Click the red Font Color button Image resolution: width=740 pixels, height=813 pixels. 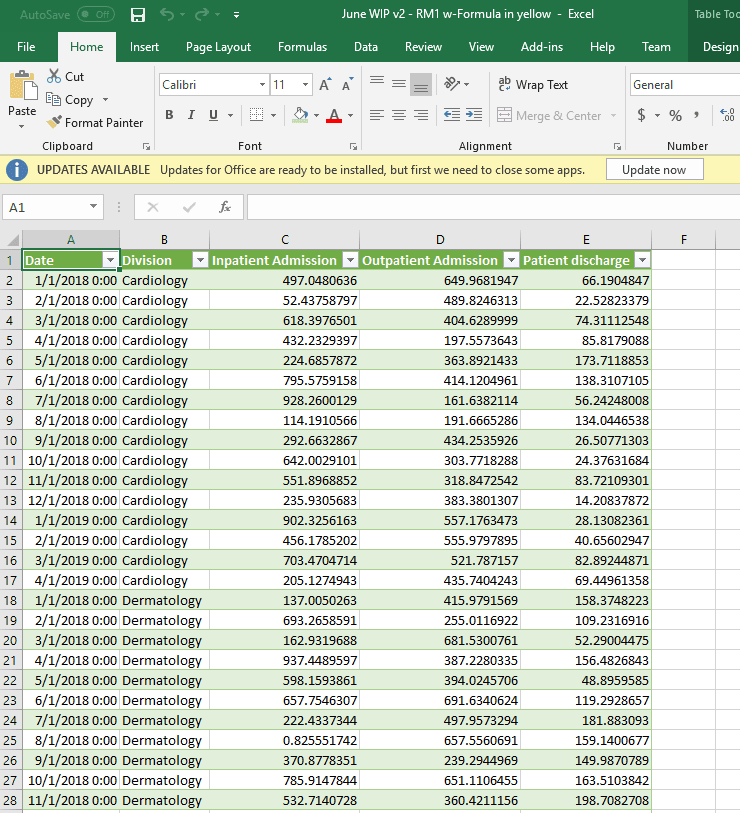click(334, 115)
